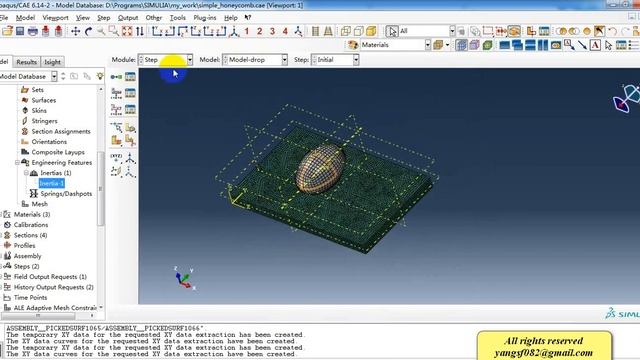Viewport: 640px width, 360px height.
Task: Open the Field Output Manager icon
Action: click(130, 93)
